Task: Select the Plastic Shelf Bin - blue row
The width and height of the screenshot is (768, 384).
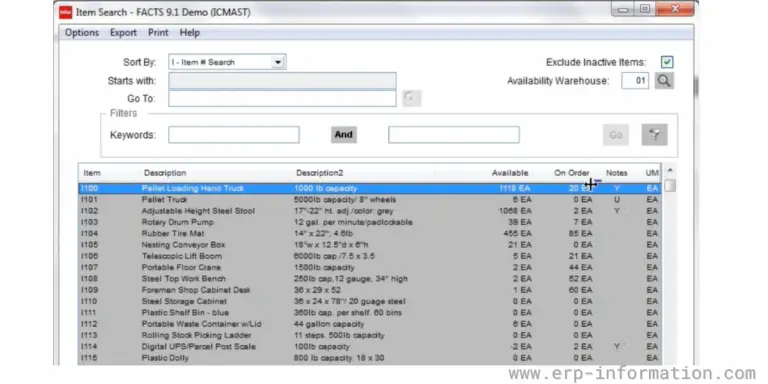Action: click(370, 312)
